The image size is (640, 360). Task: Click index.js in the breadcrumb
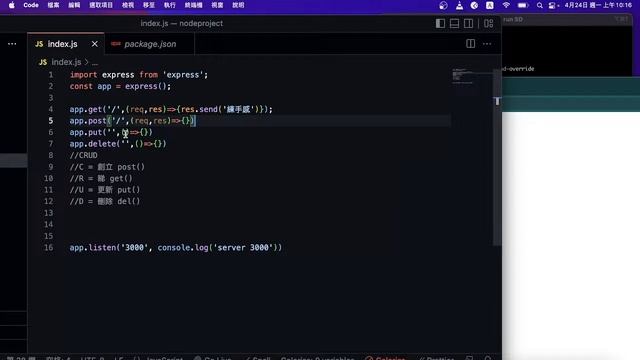coord(66,62)
